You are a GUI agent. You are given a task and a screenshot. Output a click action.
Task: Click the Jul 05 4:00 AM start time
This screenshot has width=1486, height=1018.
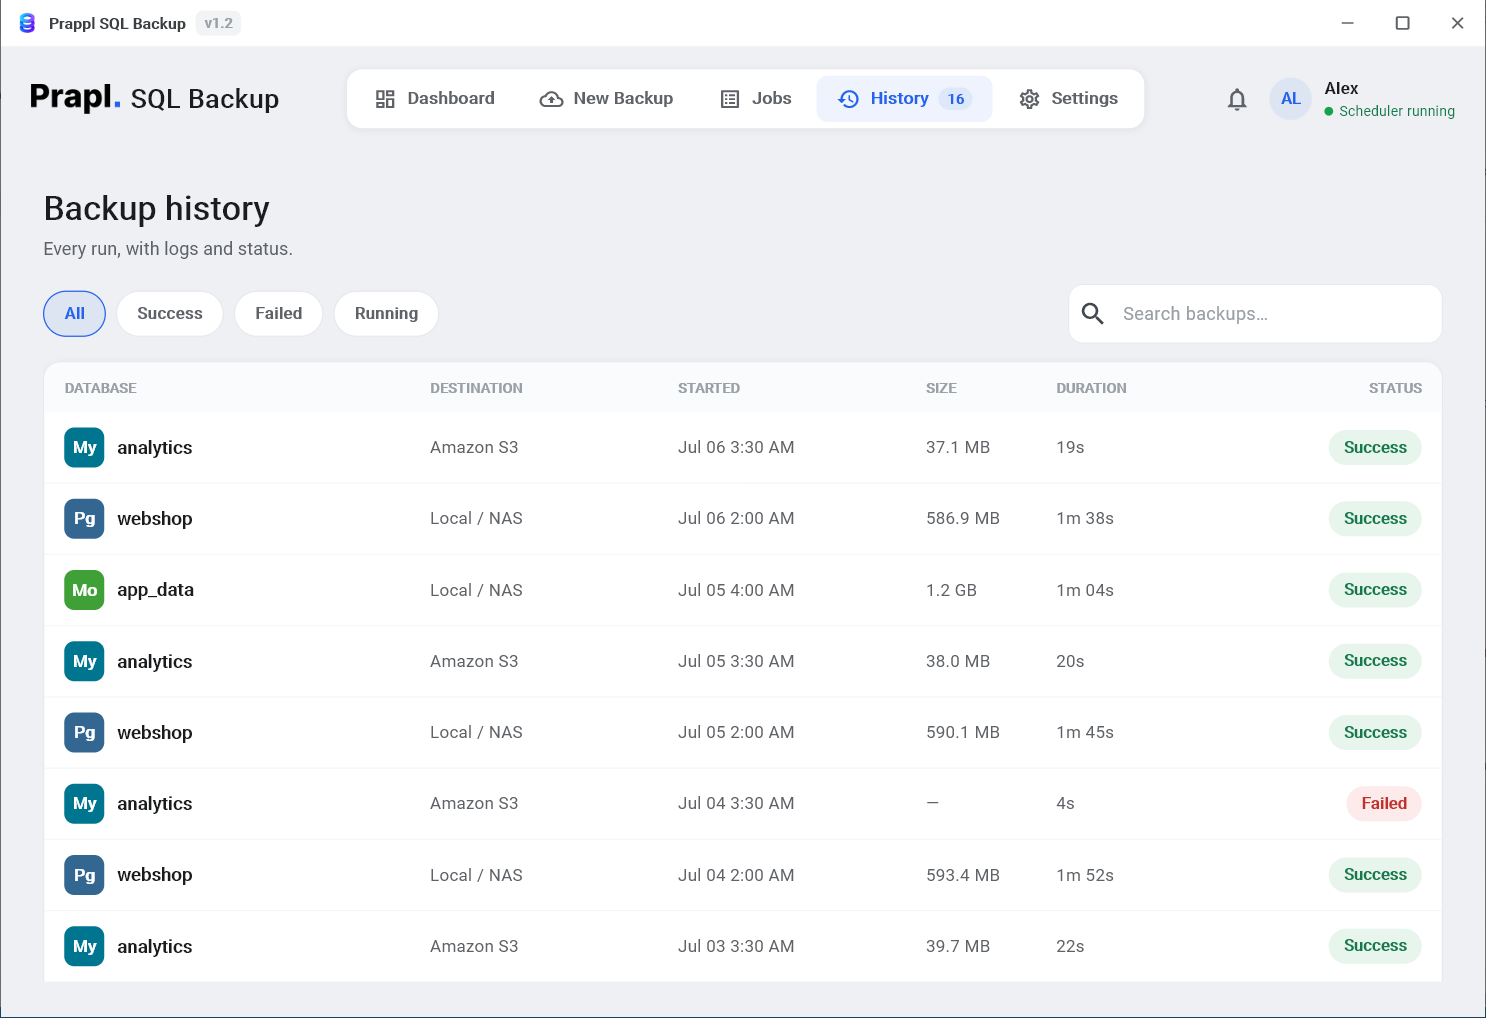coord(736,590)
